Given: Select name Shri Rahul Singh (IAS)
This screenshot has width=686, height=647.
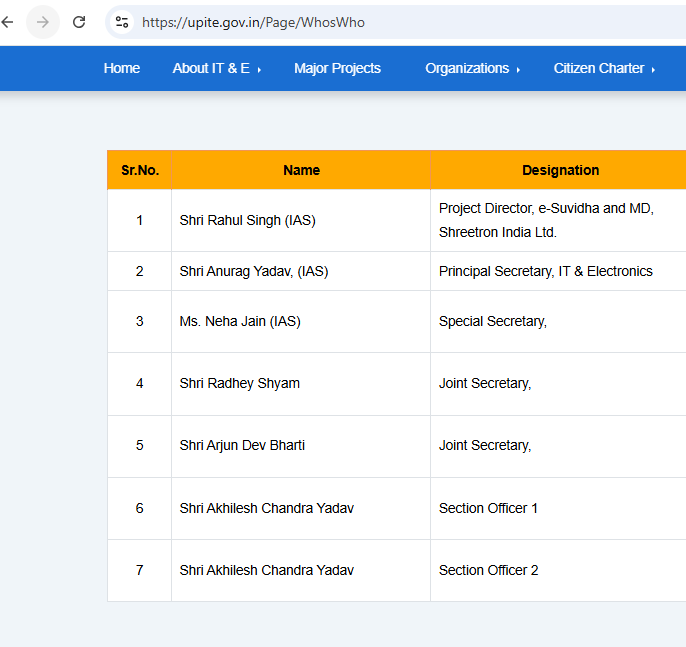Looking at the screenshot, I should point(247,220).
